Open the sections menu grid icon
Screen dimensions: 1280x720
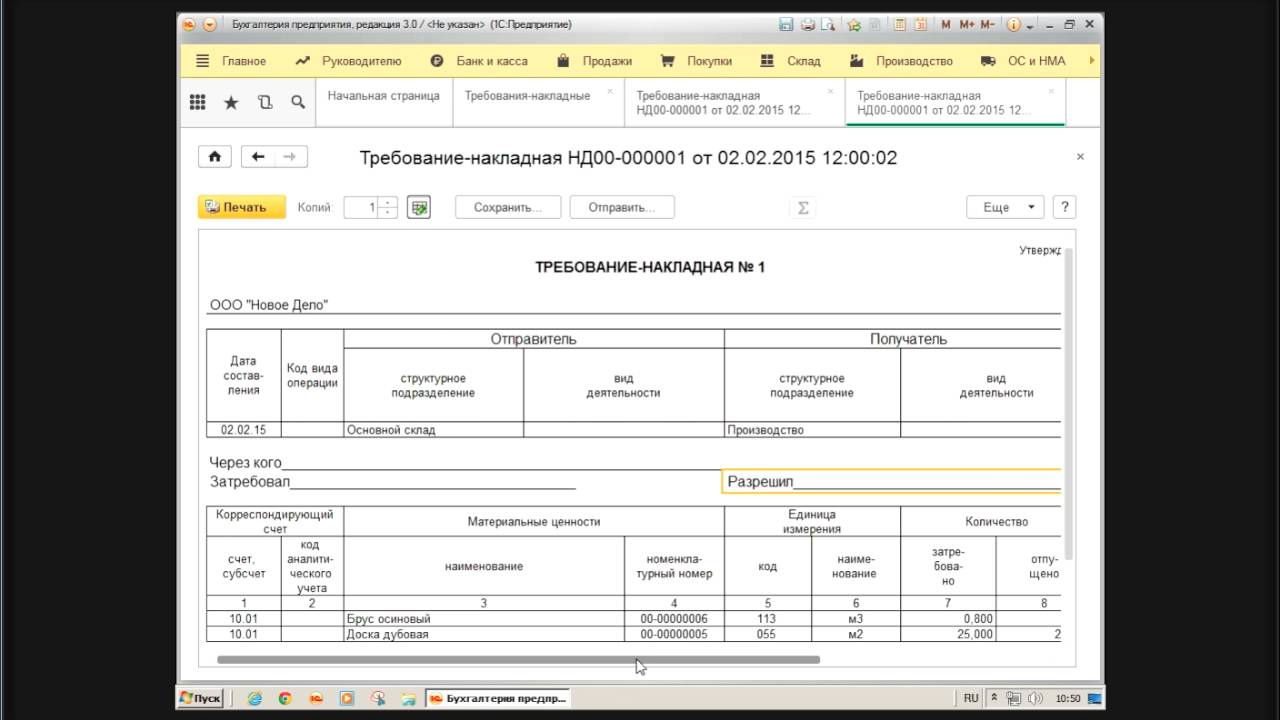tap(198, 102)
